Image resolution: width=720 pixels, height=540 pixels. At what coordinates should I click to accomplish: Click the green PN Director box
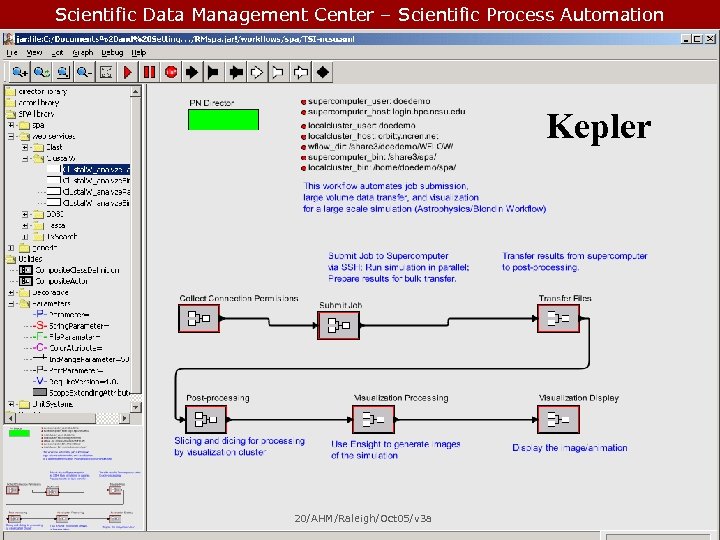click(223, 119)
